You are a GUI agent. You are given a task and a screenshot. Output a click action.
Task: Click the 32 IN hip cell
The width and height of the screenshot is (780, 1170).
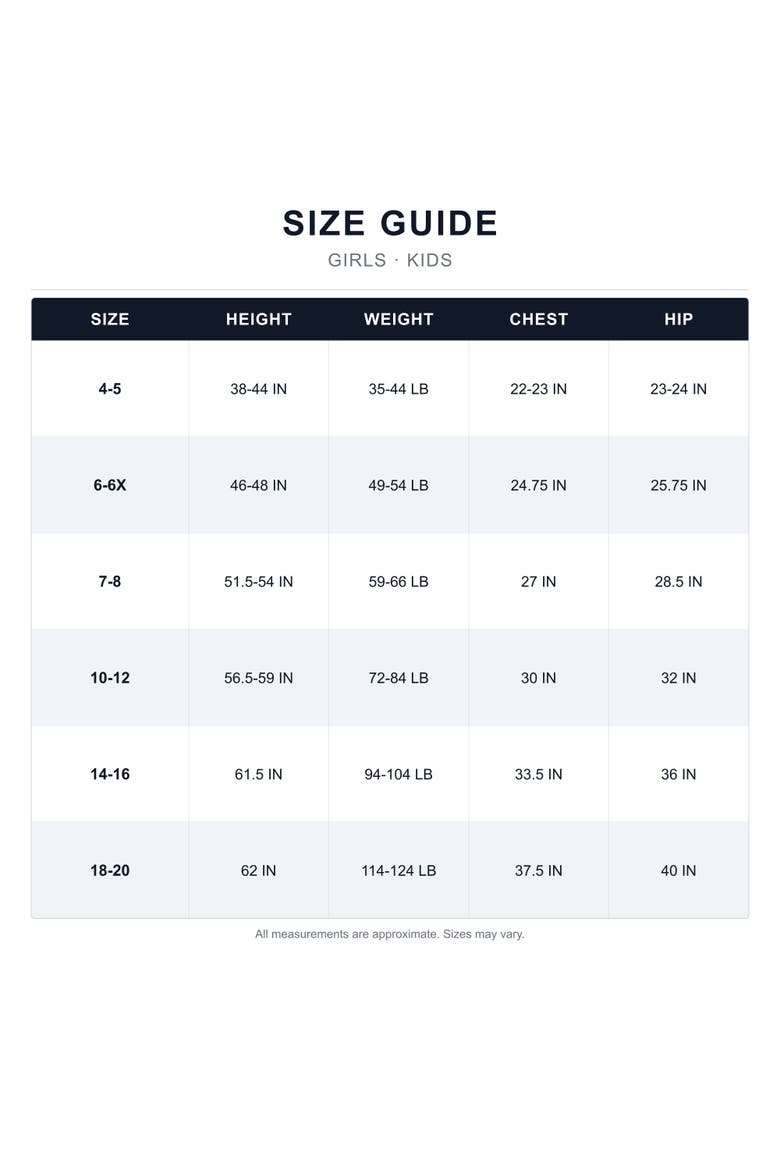pyautogui.click(x=678, y=678)
